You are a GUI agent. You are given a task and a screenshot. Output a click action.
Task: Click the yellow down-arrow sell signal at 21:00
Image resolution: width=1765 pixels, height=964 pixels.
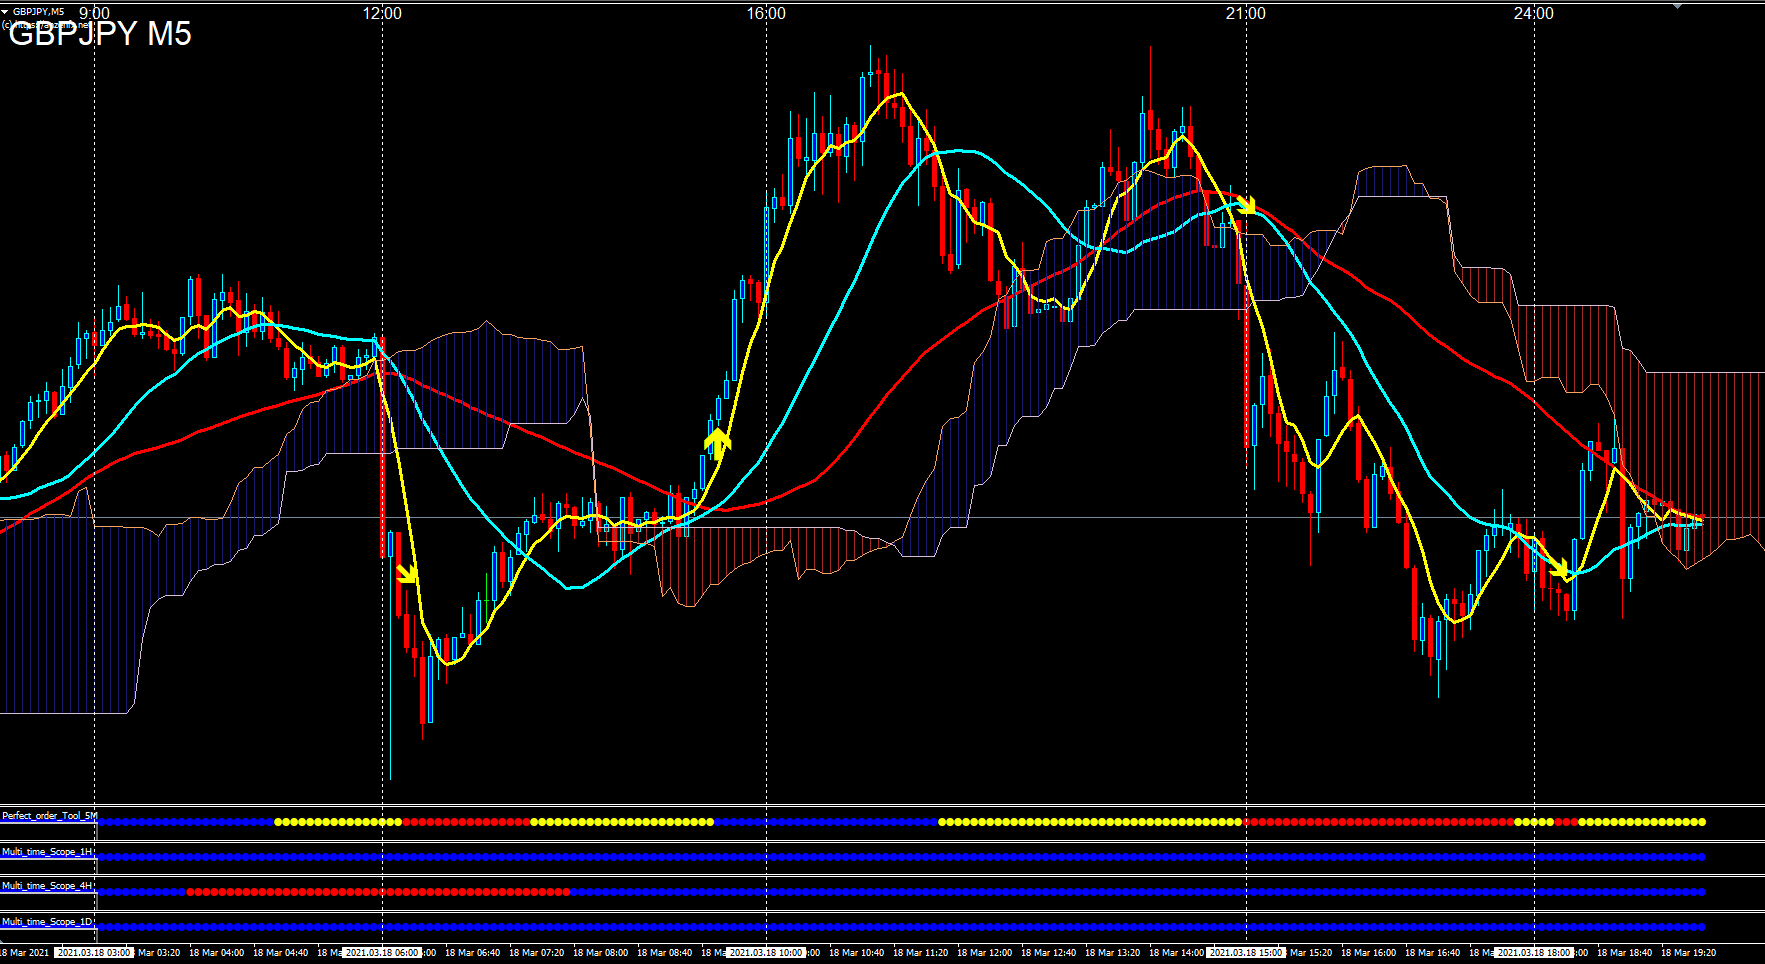(1244, 205)
